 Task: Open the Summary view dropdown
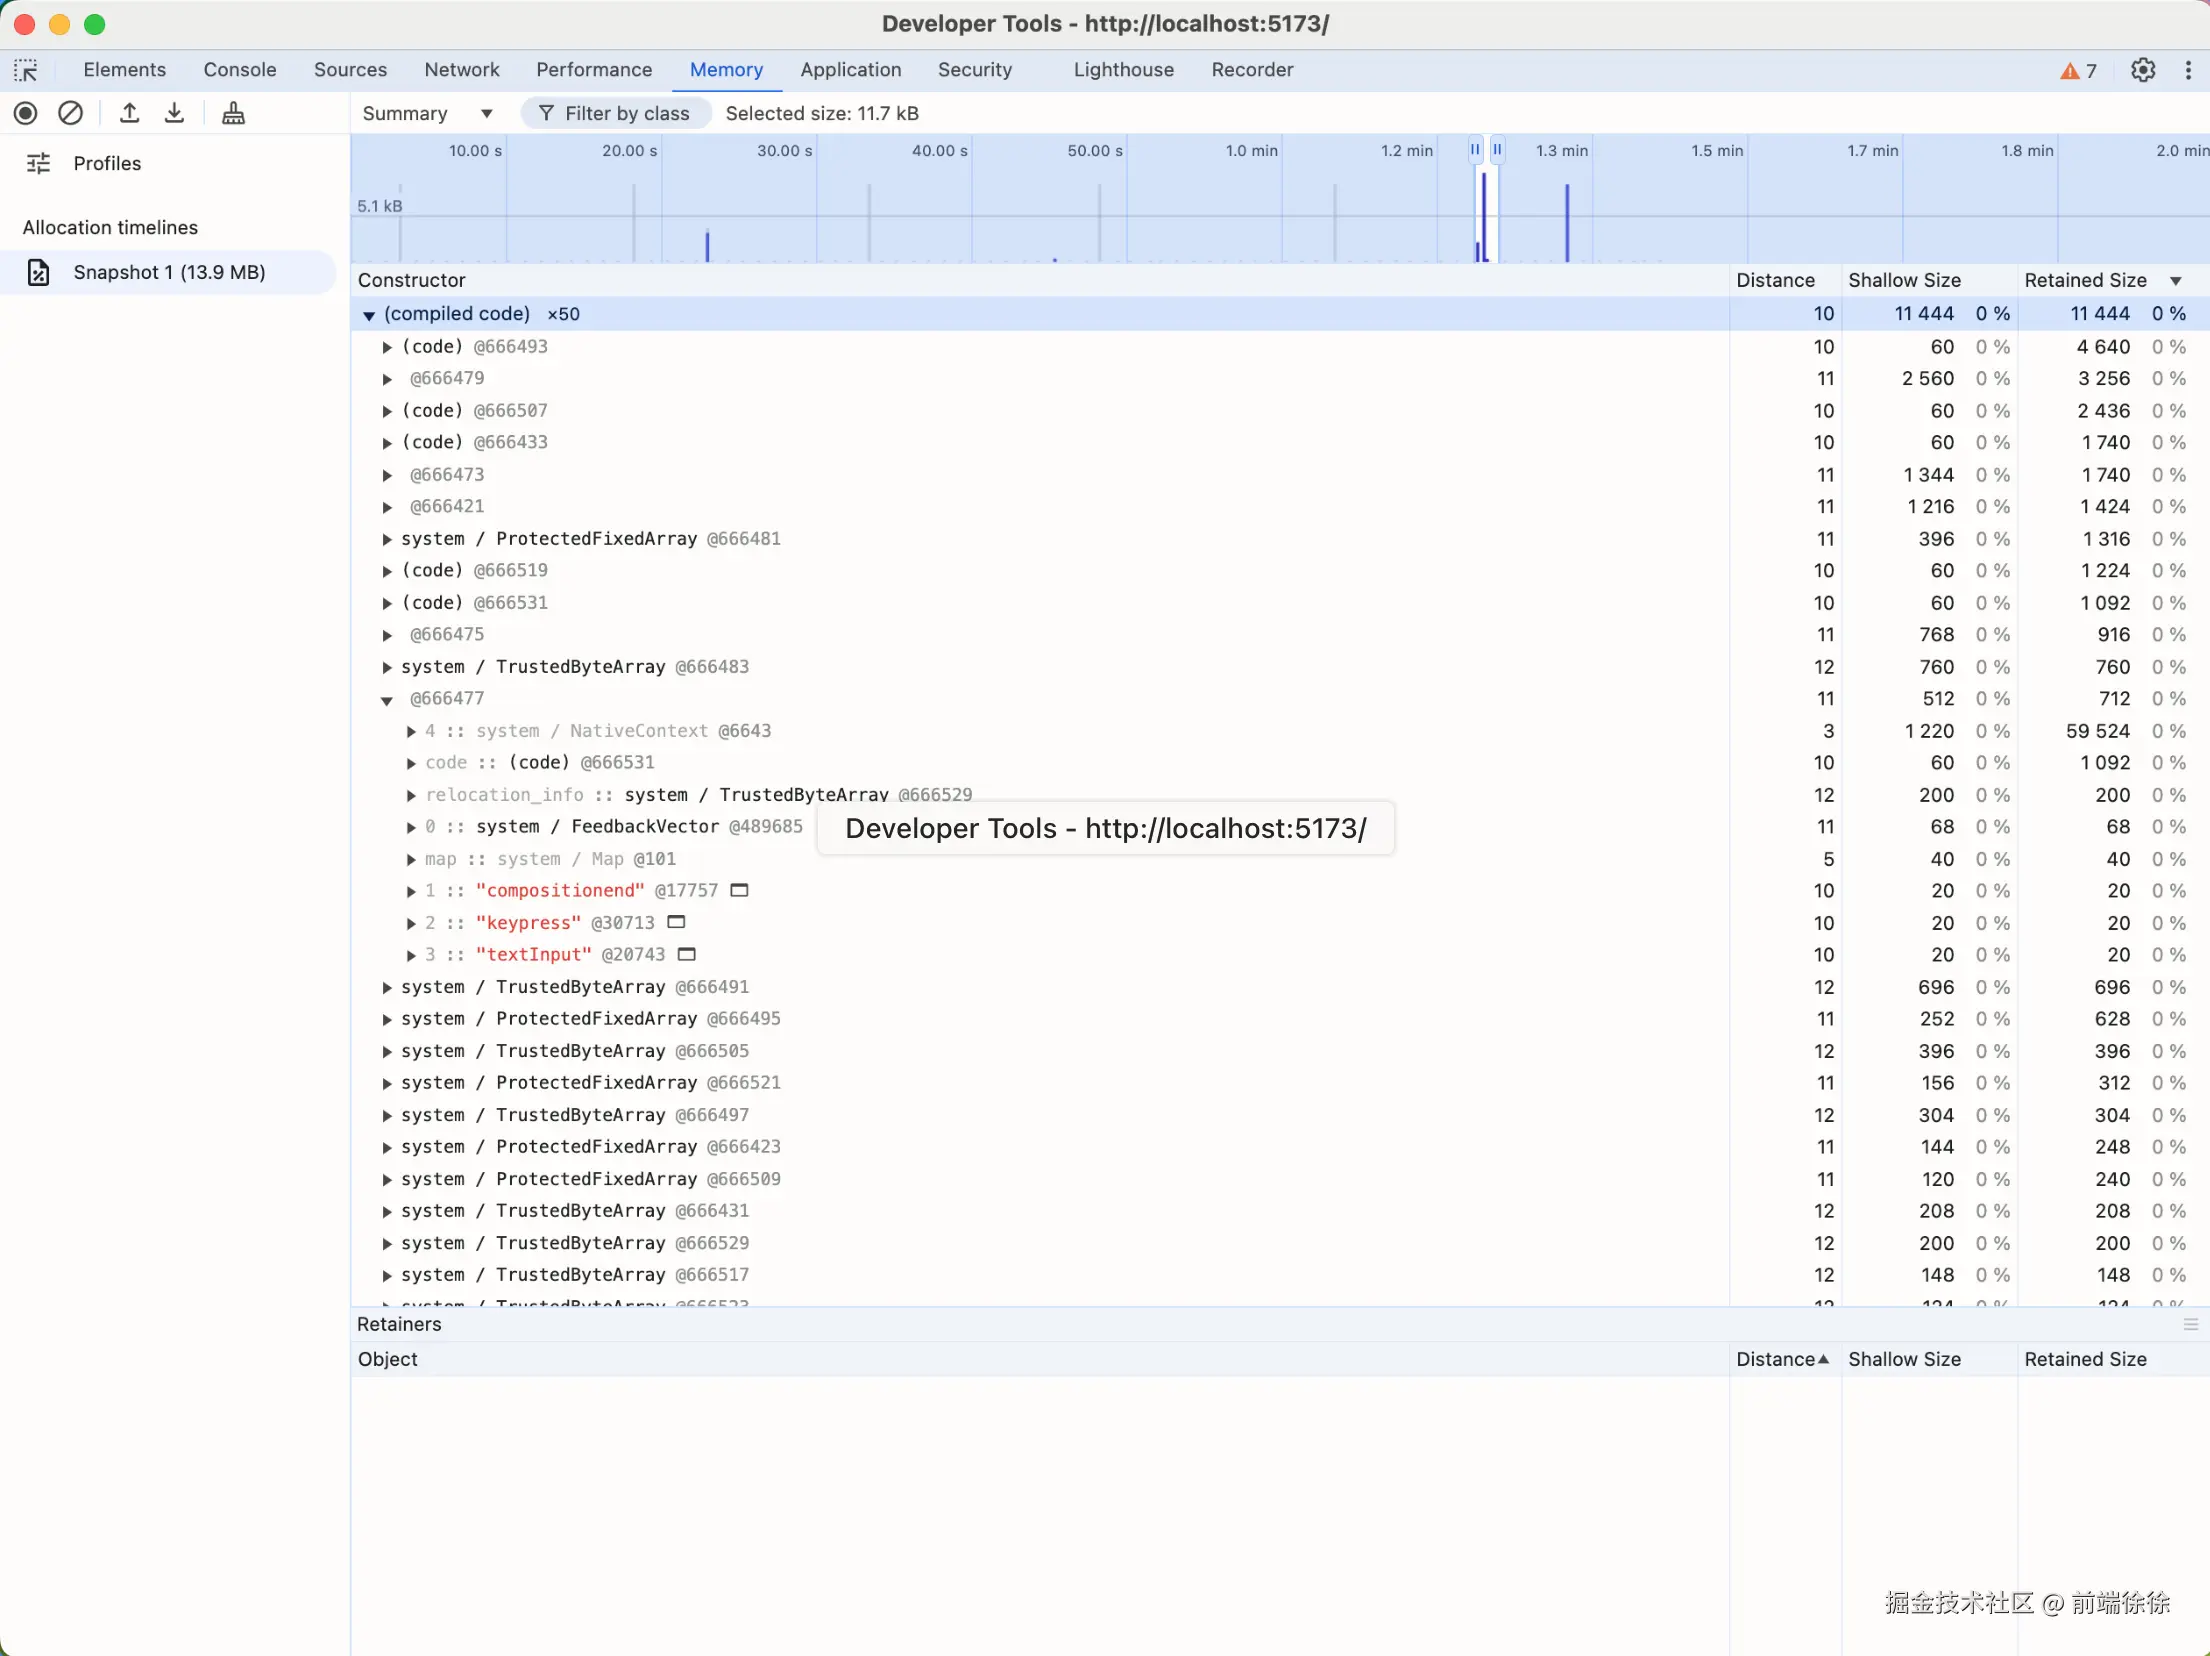click(x=428, y=113)
